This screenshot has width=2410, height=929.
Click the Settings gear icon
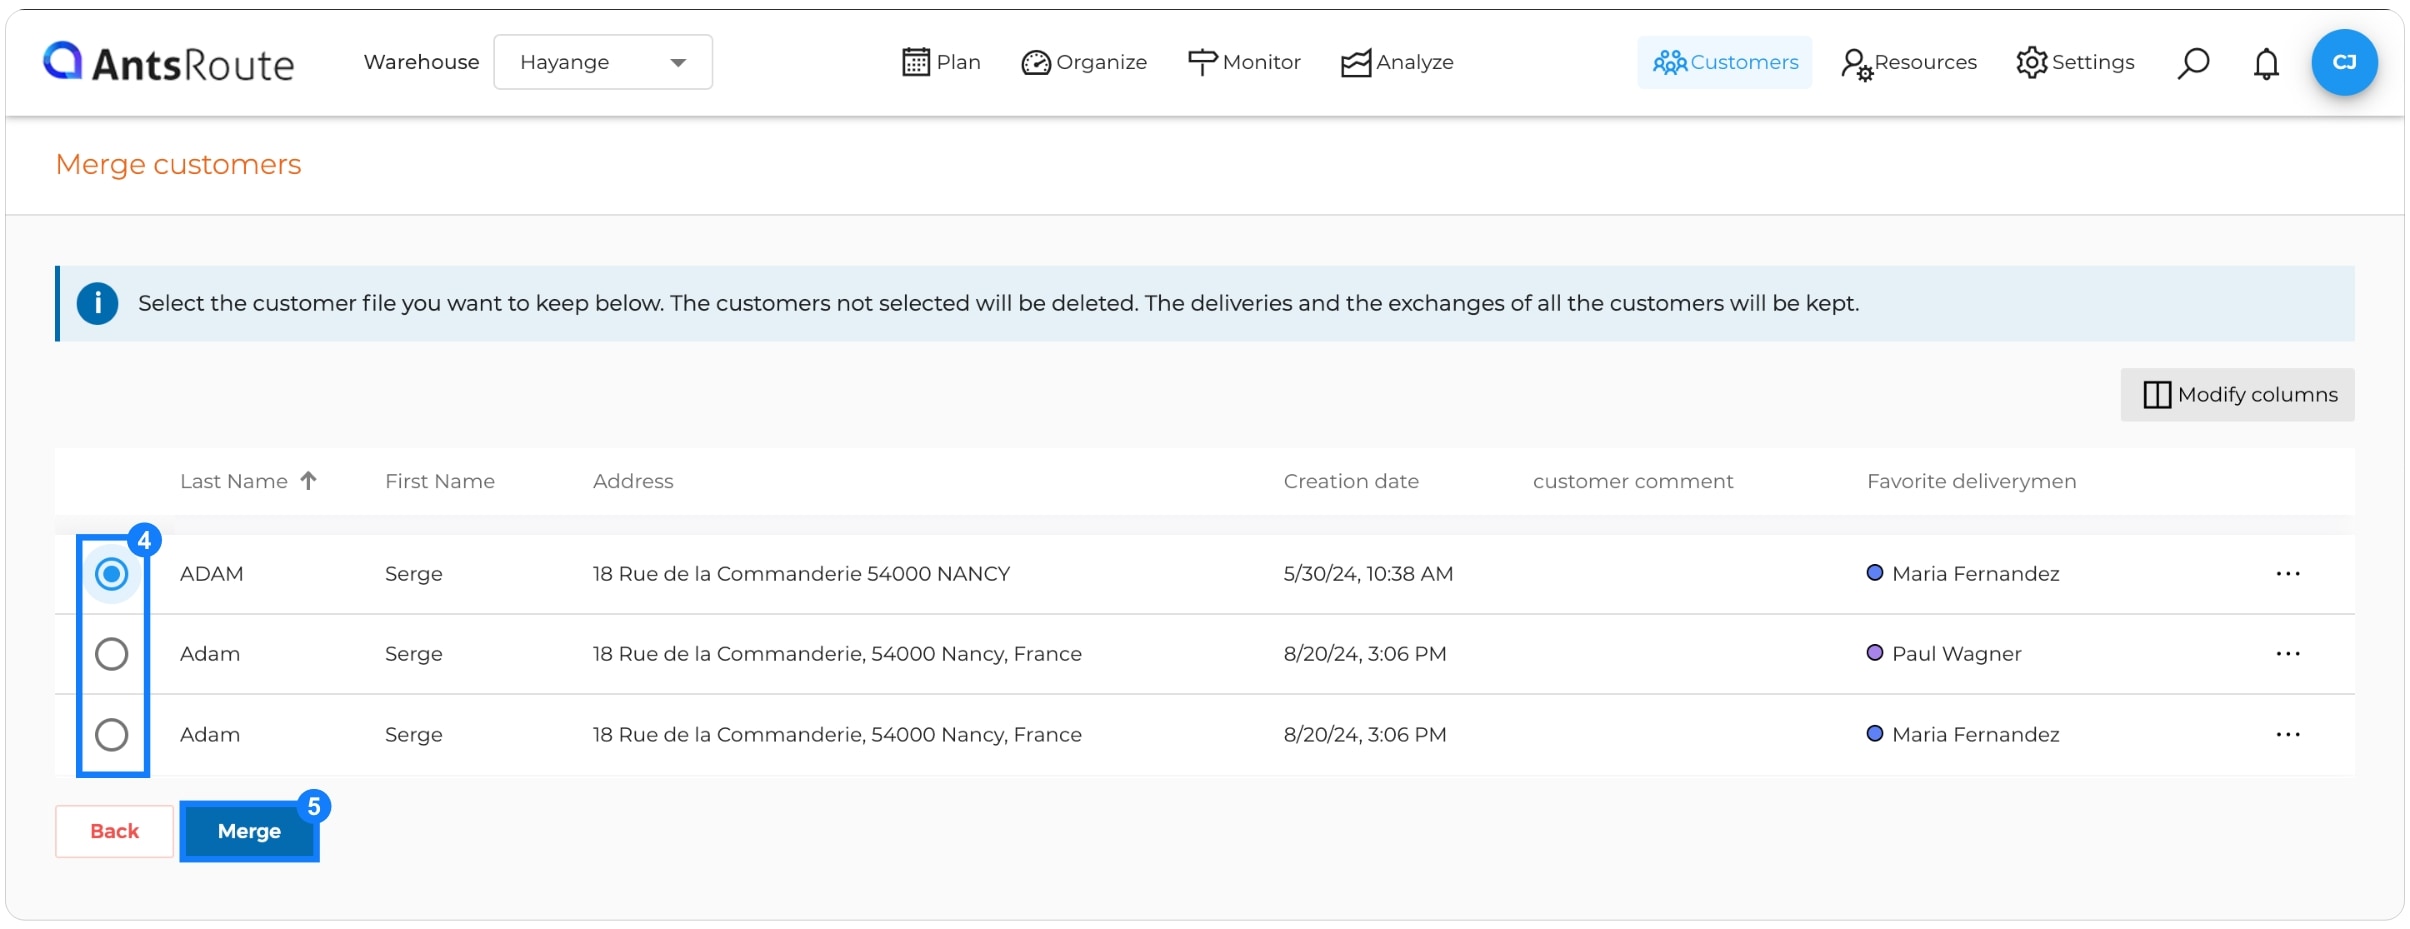coord(2032,62)
